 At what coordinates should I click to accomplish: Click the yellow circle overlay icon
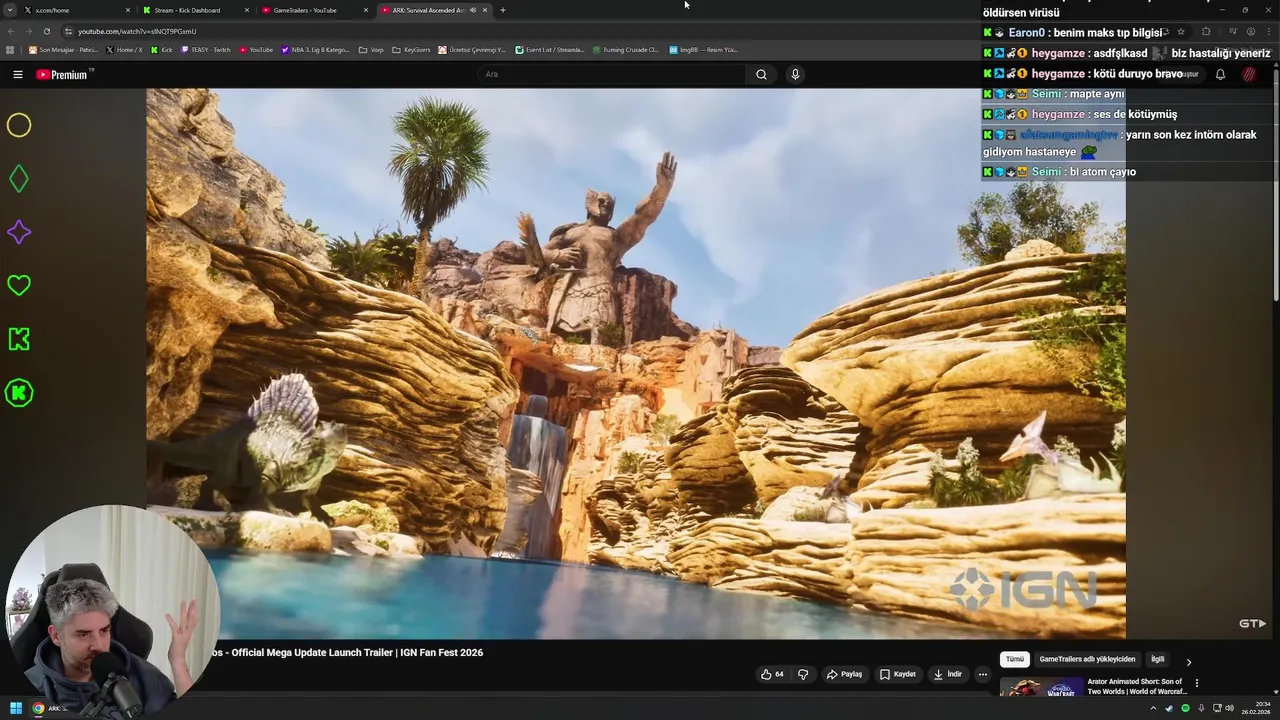tap(19, 125)
